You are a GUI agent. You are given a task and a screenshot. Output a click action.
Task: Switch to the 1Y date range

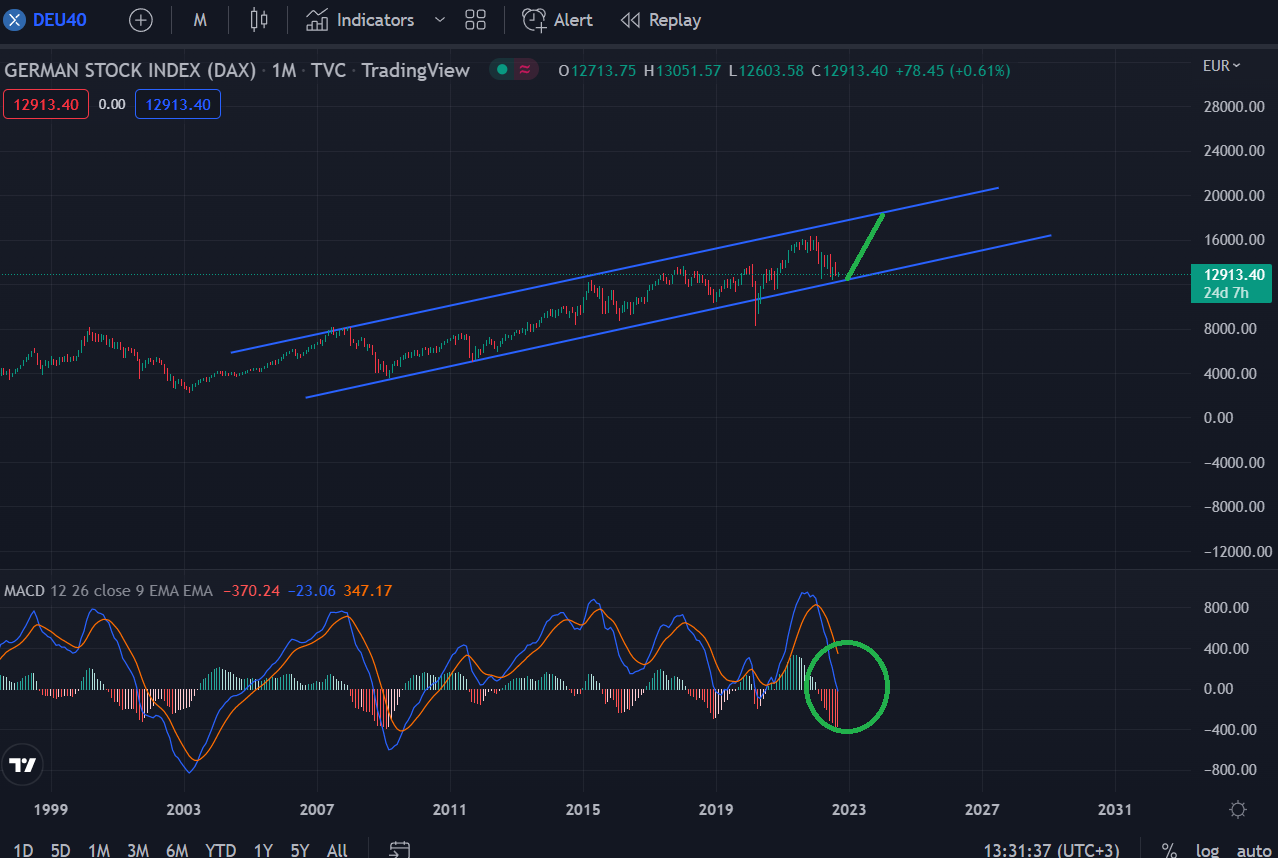[x=263, y=850]
